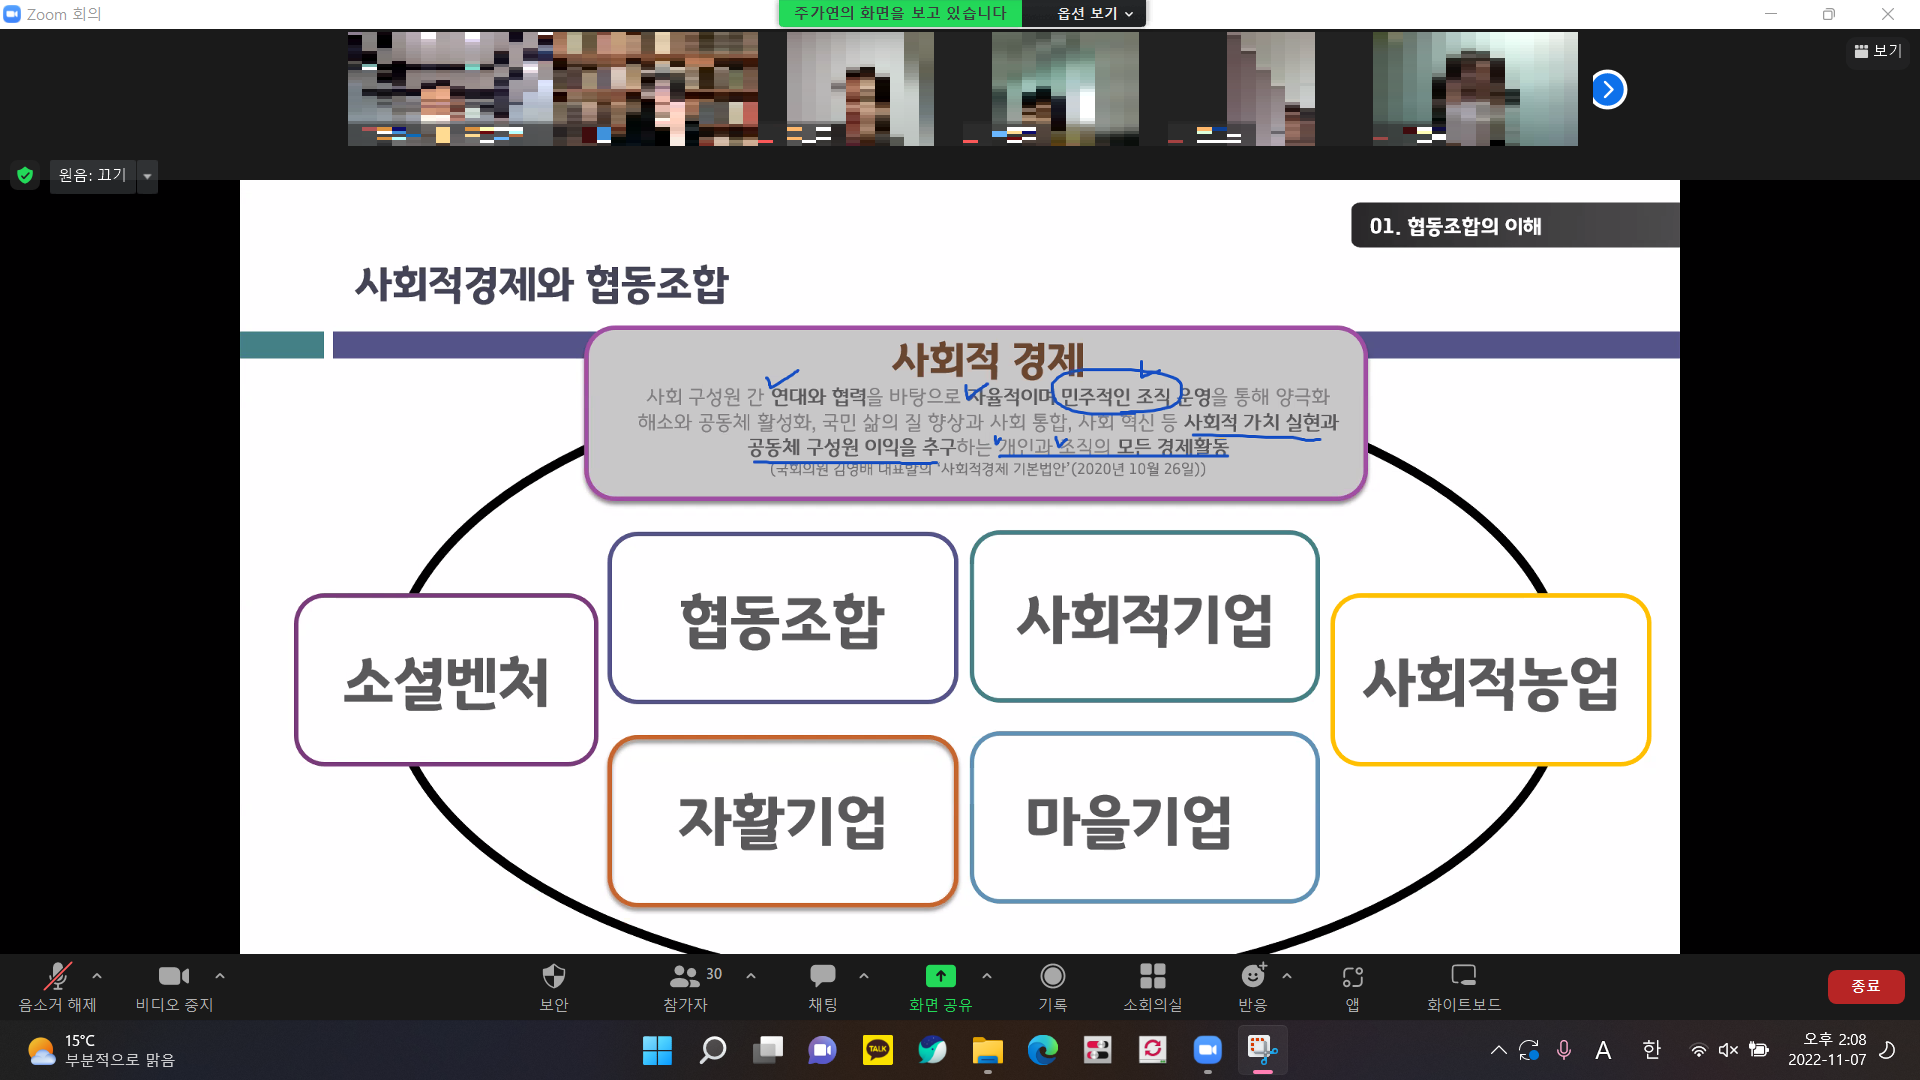The image size is (1920, 1080).
Task: Unmute the microphone in Zoom toolbar
Action: click(x=57, y=986)
